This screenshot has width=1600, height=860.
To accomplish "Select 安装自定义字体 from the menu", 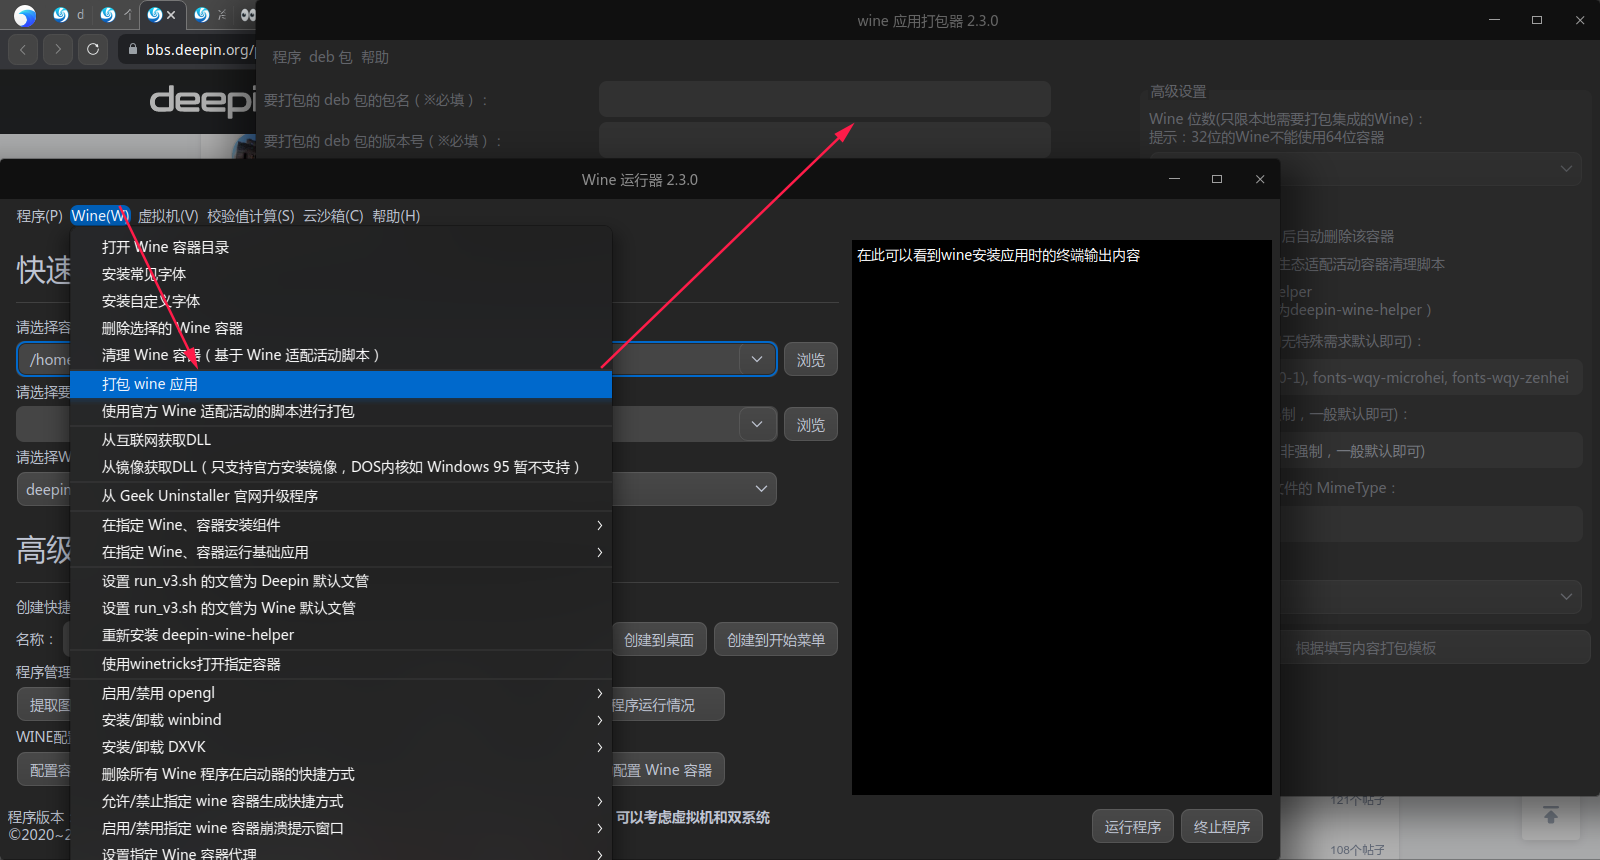I will (341, 301).
